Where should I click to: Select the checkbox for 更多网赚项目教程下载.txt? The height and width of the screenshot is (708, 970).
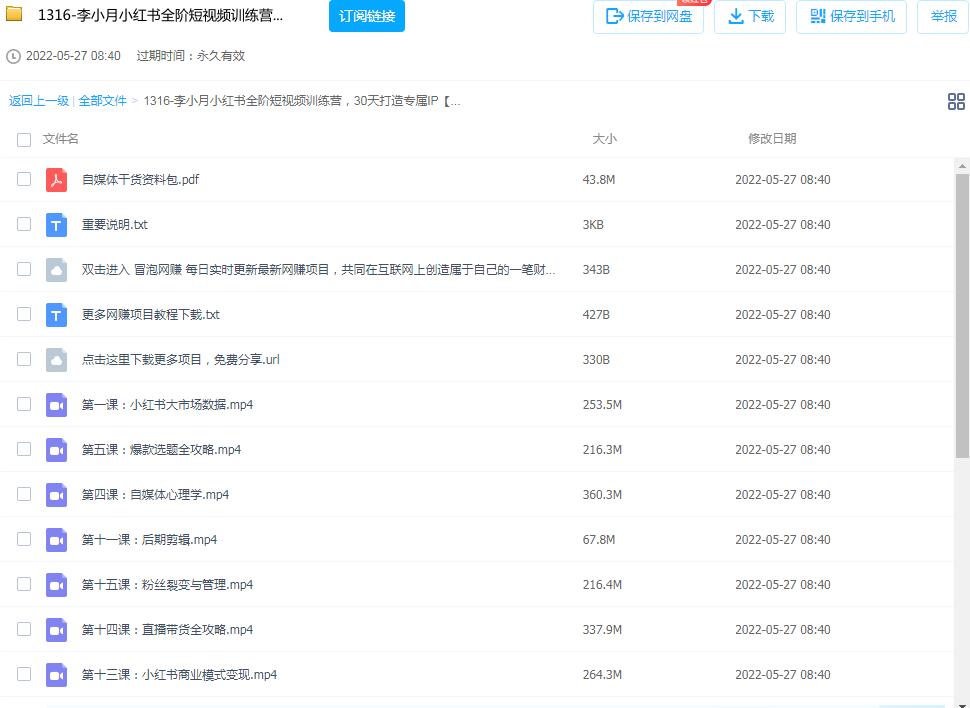point(24,314)
